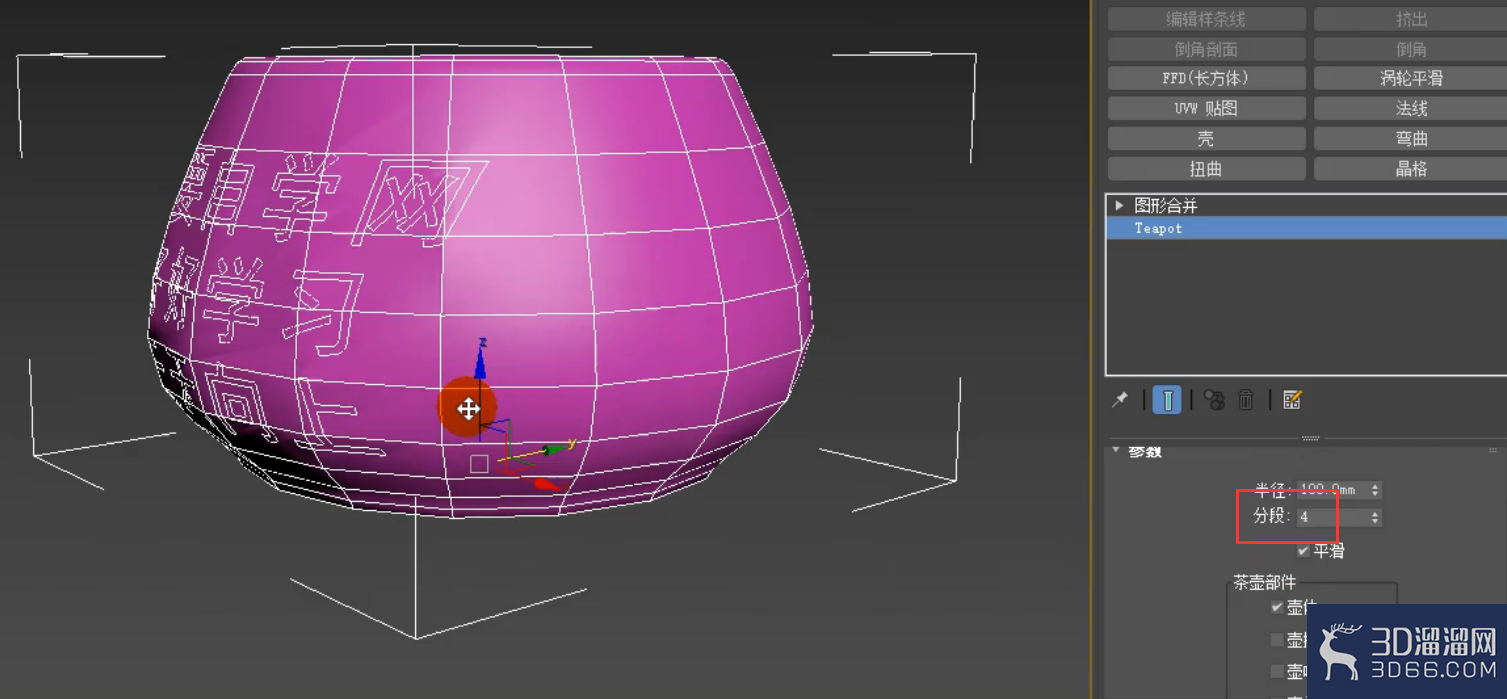
Task: Click the 编辑样条线 modifier button
Action: 1207,20
